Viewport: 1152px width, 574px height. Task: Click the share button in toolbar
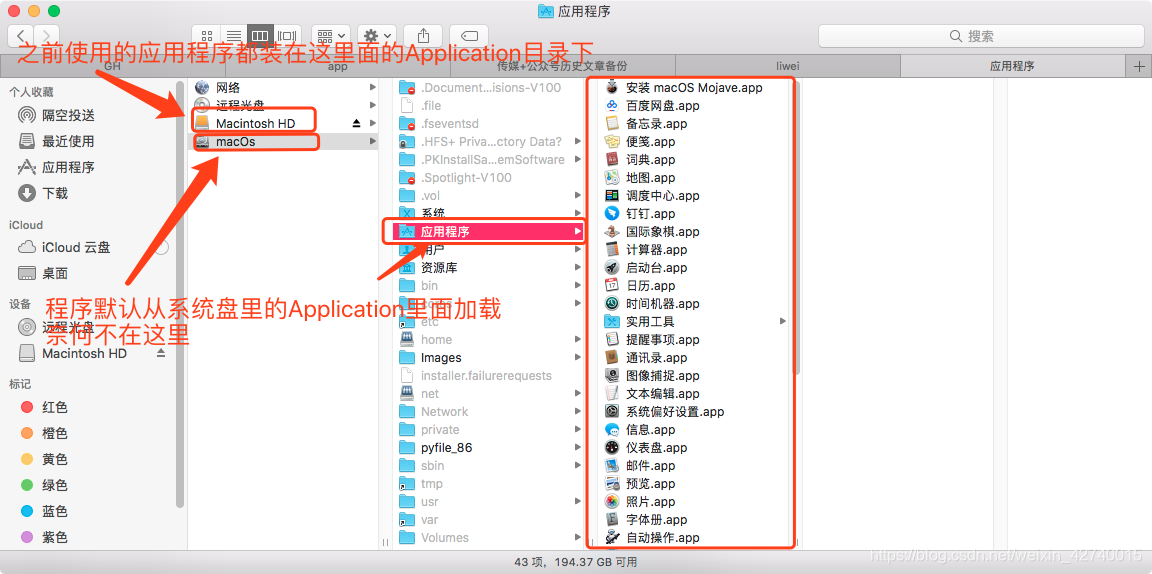(x=422, y=35)
